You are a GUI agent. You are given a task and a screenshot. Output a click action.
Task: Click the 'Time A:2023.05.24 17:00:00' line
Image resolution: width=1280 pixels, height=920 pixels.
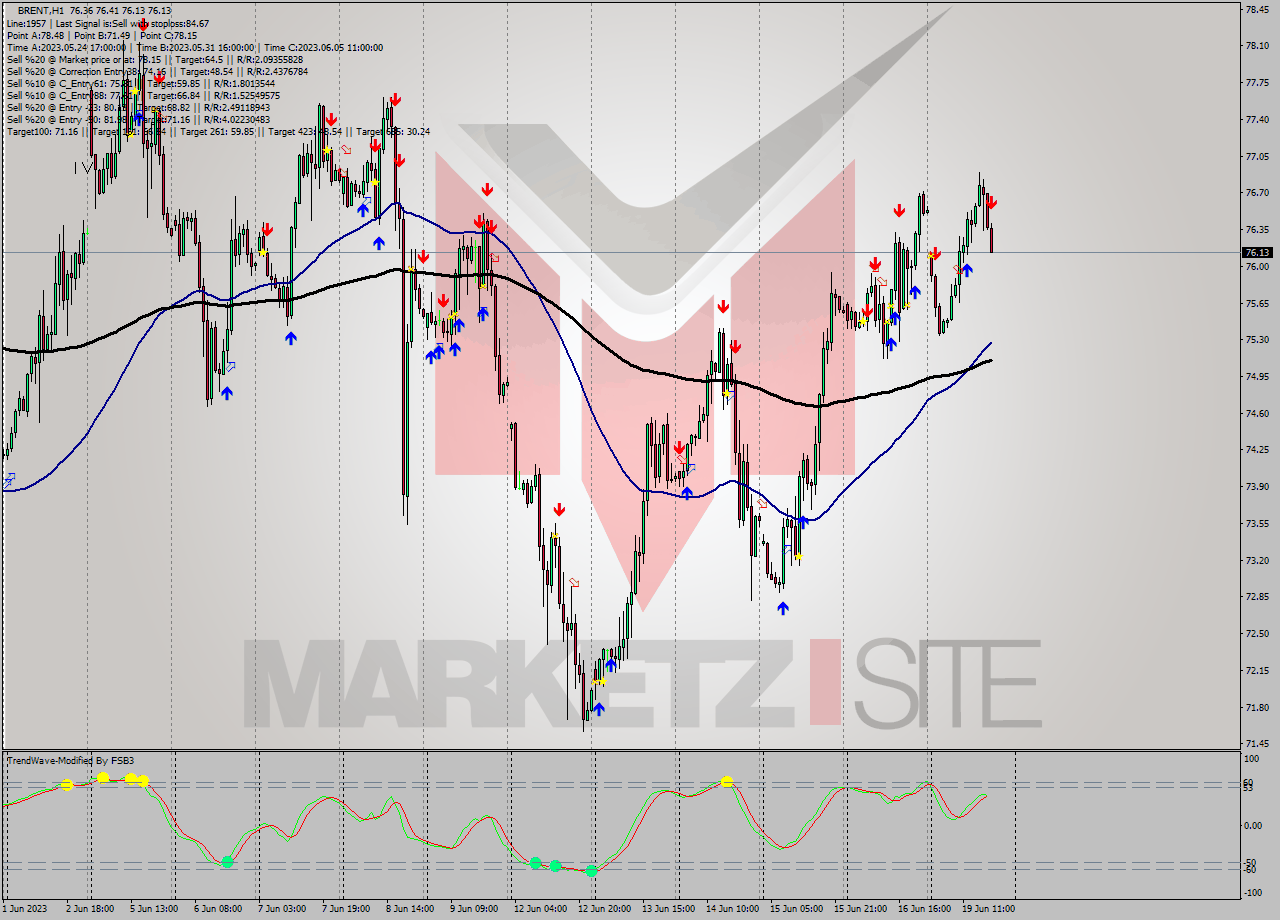click(x=194, y=47)
